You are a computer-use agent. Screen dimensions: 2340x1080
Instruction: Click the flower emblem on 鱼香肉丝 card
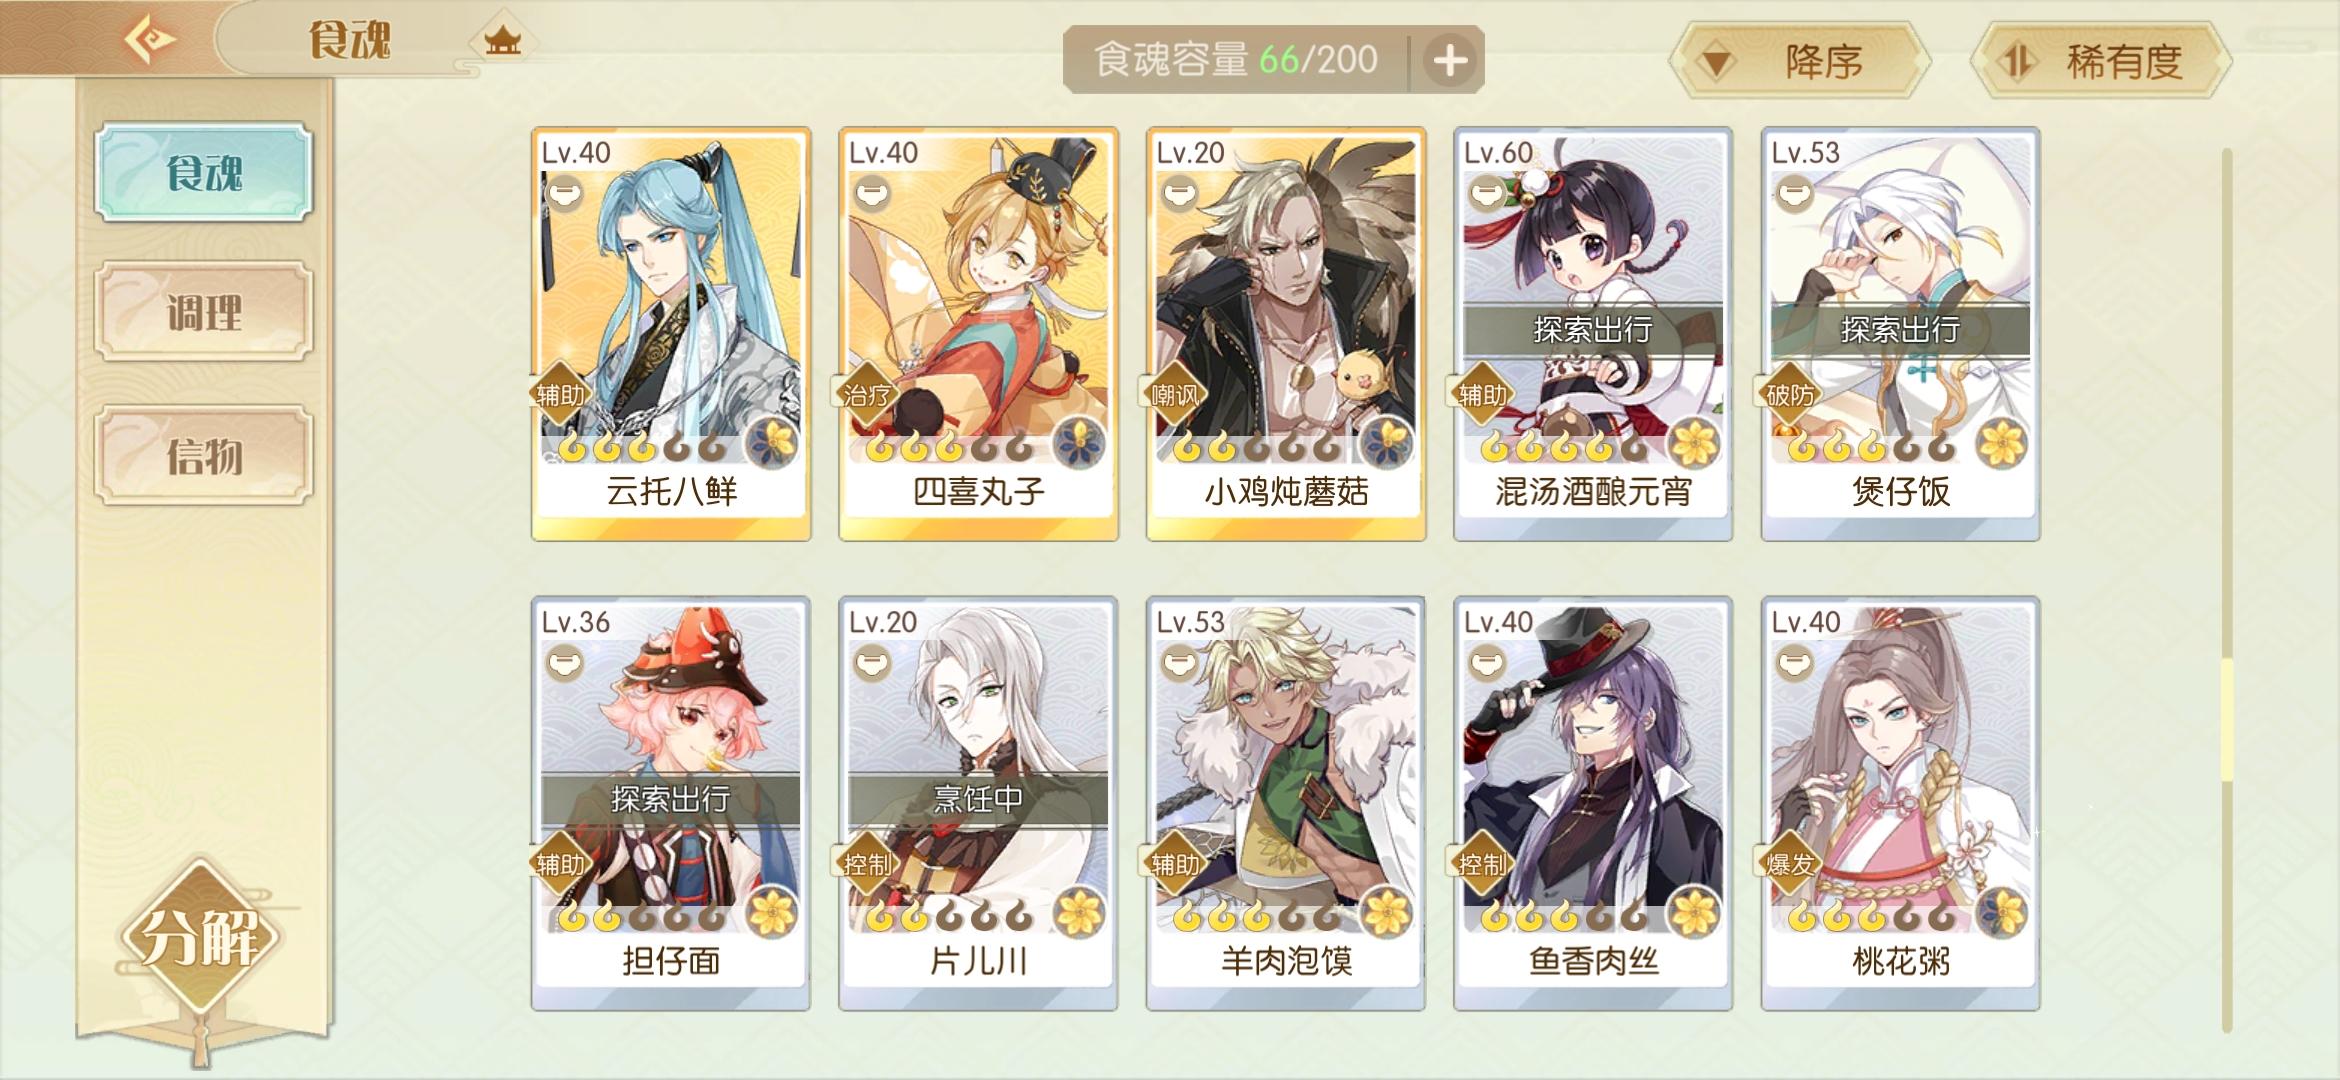1694,912
